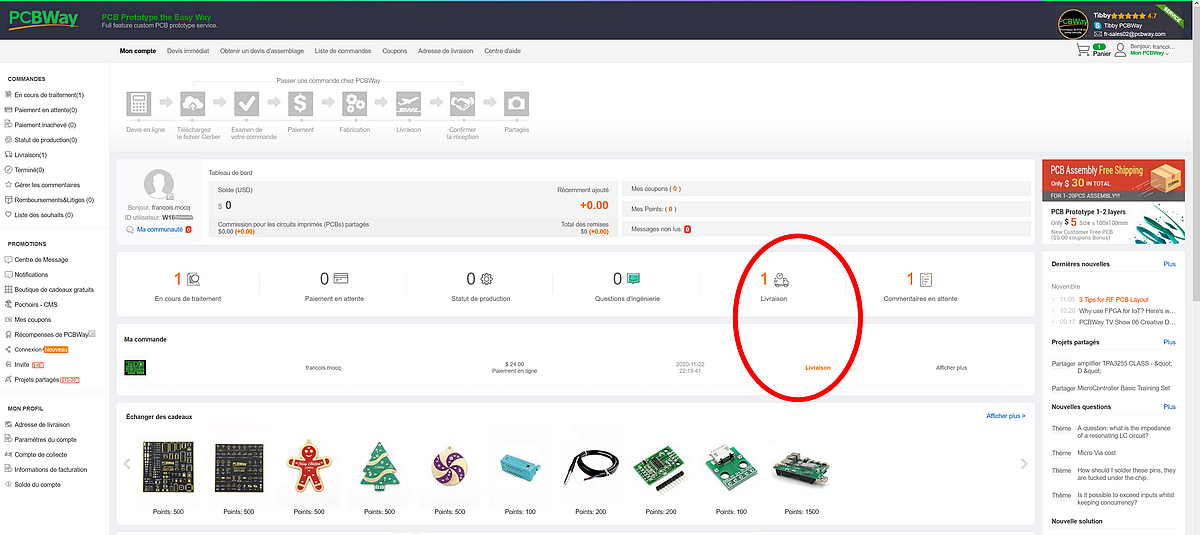Click the user avatar placeholder image
Viewport: 1200px width, 535px height.
pyautogui.click(x=160, y=186)
